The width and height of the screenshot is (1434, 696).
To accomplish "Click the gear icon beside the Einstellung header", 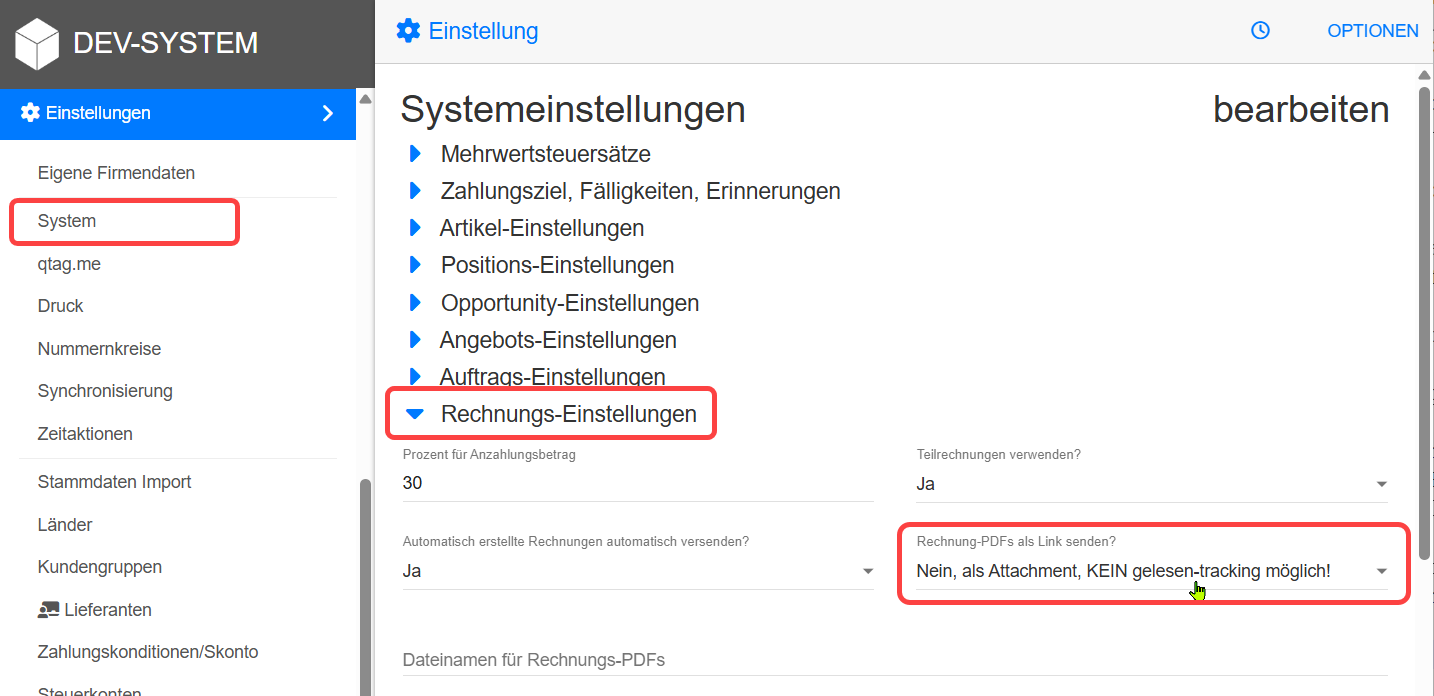I will (x=408, y=31).
